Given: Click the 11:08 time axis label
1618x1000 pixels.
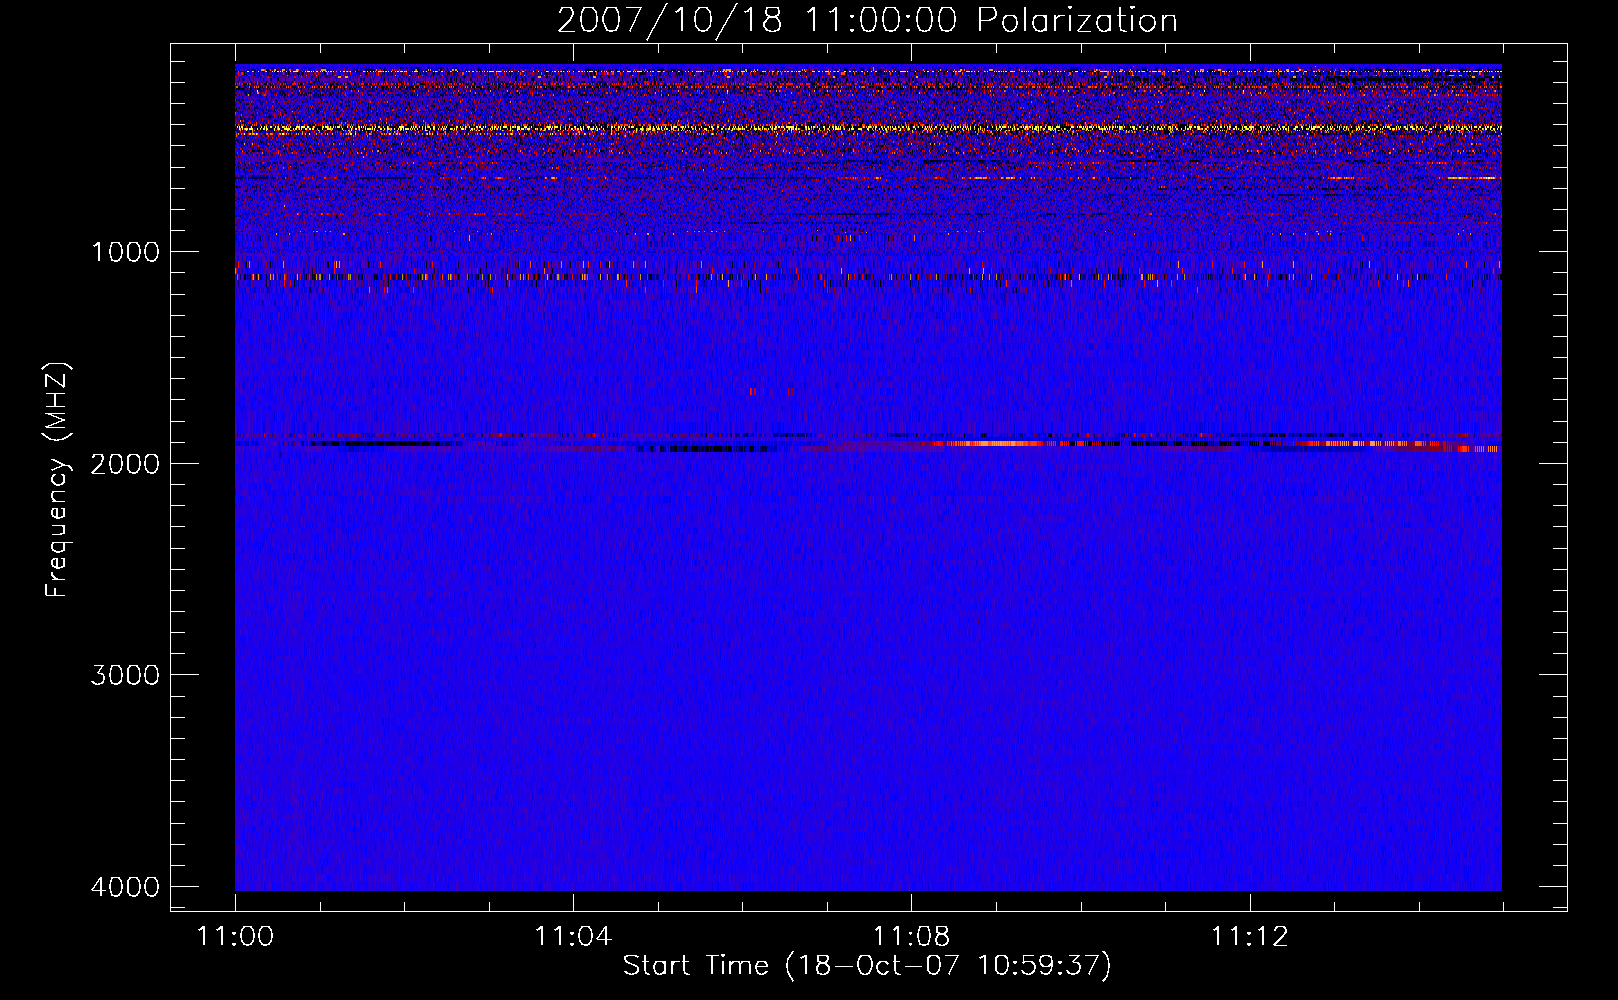Looking at the screenshot, I should tap(911, 937).
